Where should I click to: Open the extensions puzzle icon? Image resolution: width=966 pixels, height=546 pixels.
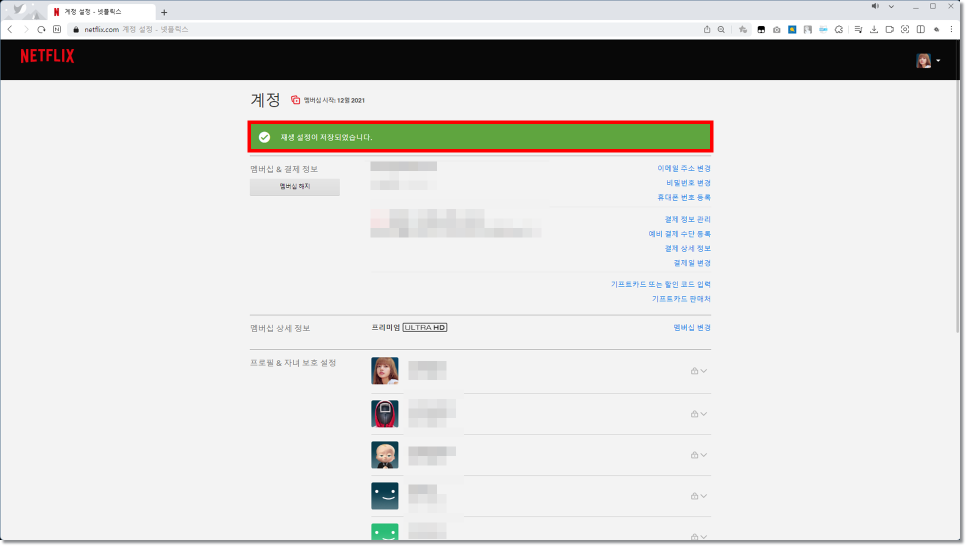click(838, 29)
